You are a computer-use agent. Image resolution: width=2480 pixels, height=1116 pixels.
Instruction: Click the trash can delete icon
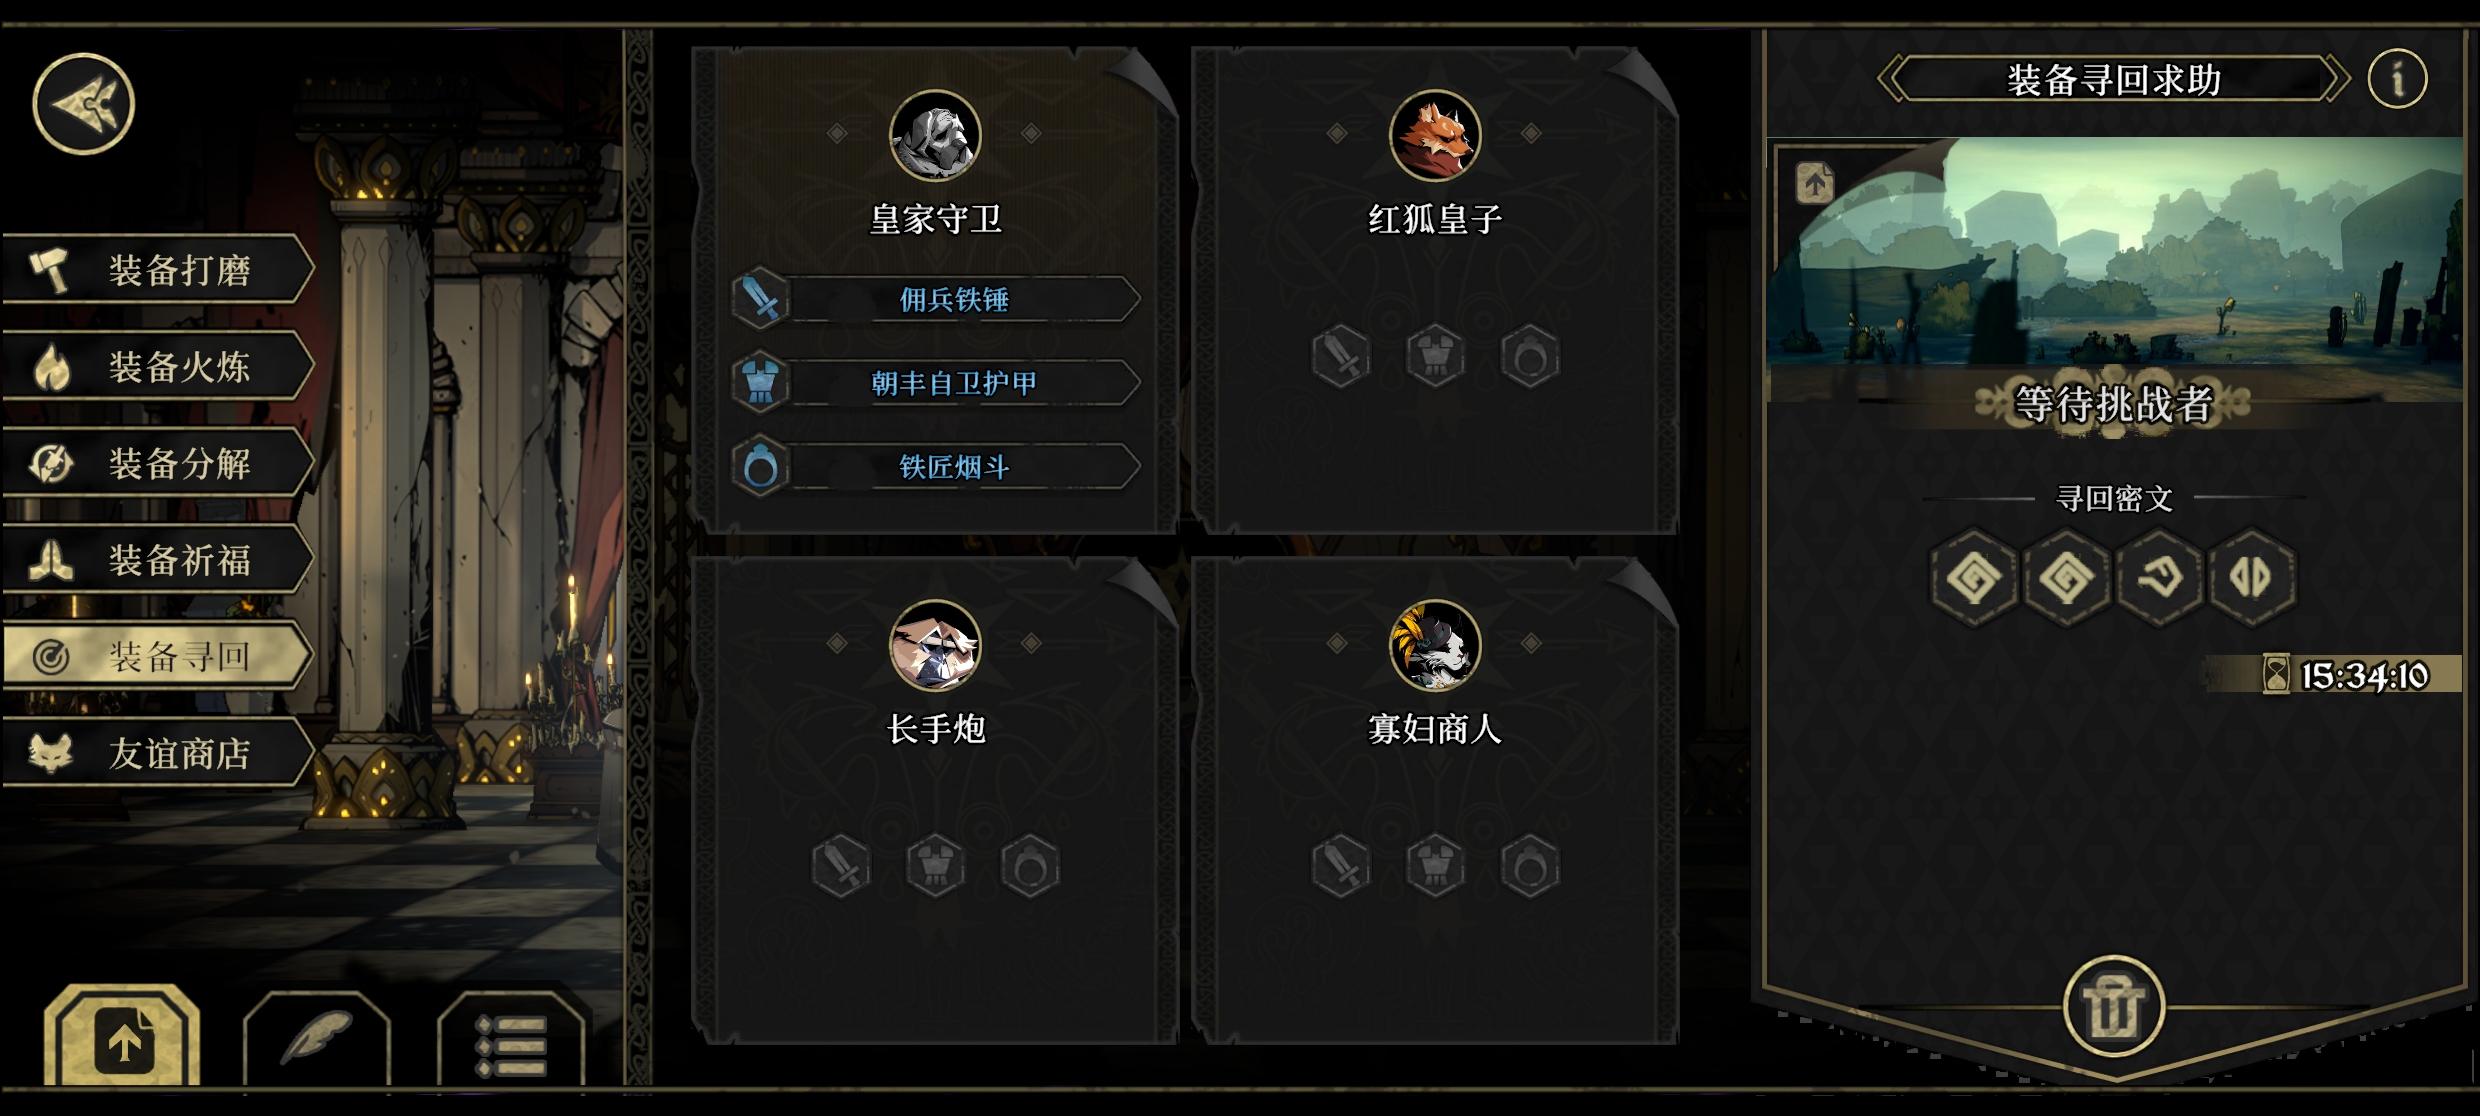pos(2114,1006)
